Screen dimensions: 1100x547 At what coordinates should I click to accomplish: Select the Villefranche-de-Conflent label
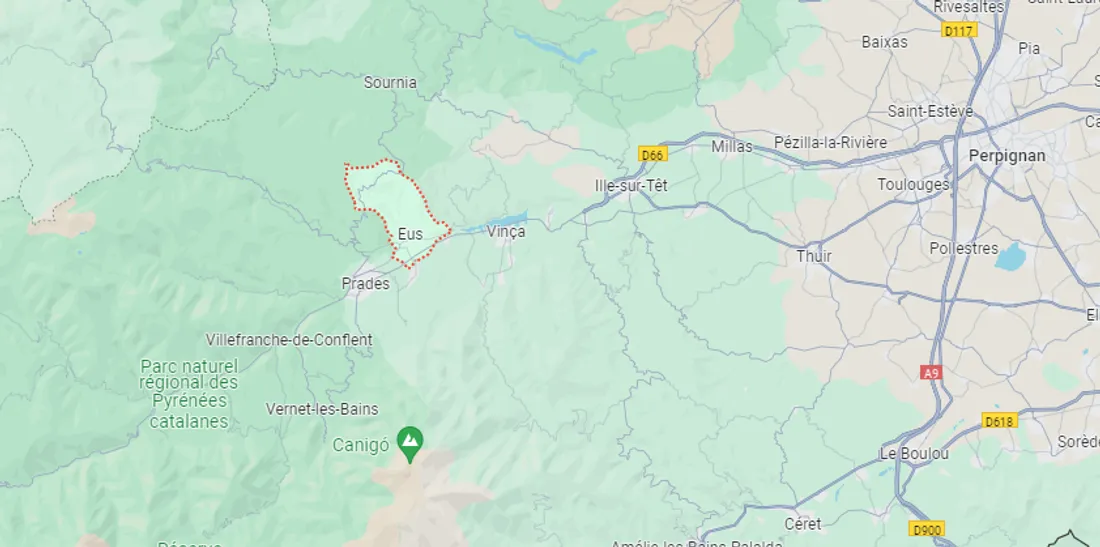[x=289, y=340]
